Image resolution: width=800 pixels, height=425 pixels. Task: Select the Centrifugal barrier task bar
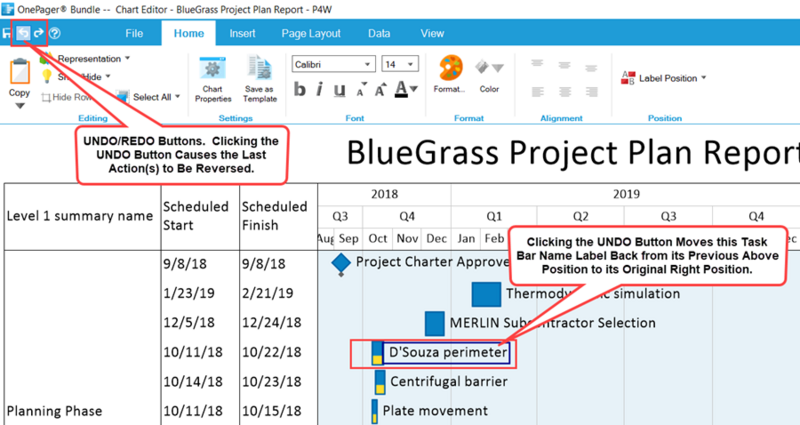(x=380, y=382)
